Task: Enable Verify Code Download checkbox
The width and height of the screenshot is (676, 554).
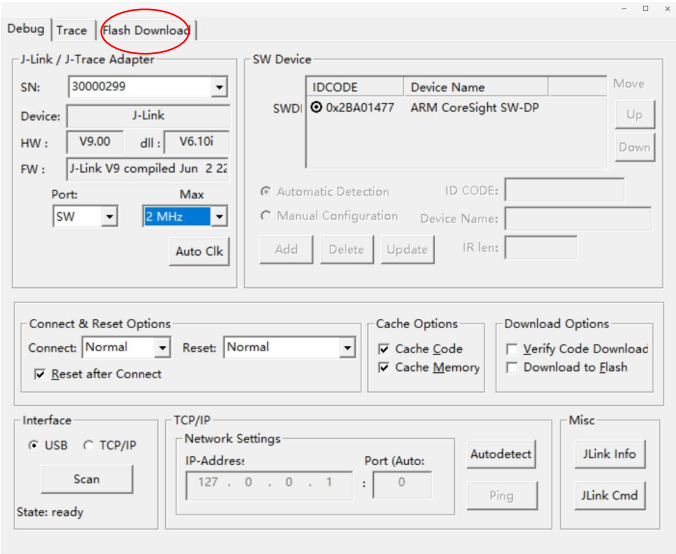Action: (x=513, y=349)
